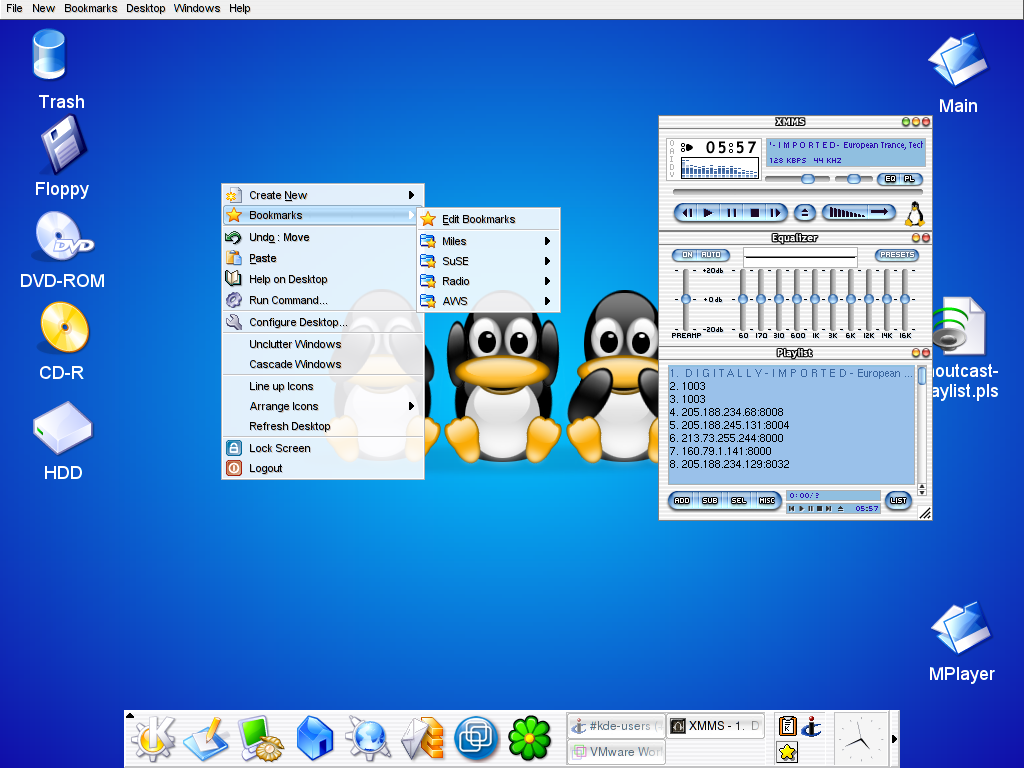Click the XMMS volume slider knob
The width and height of the screenshot is (1024, 768).
(808, 178)
